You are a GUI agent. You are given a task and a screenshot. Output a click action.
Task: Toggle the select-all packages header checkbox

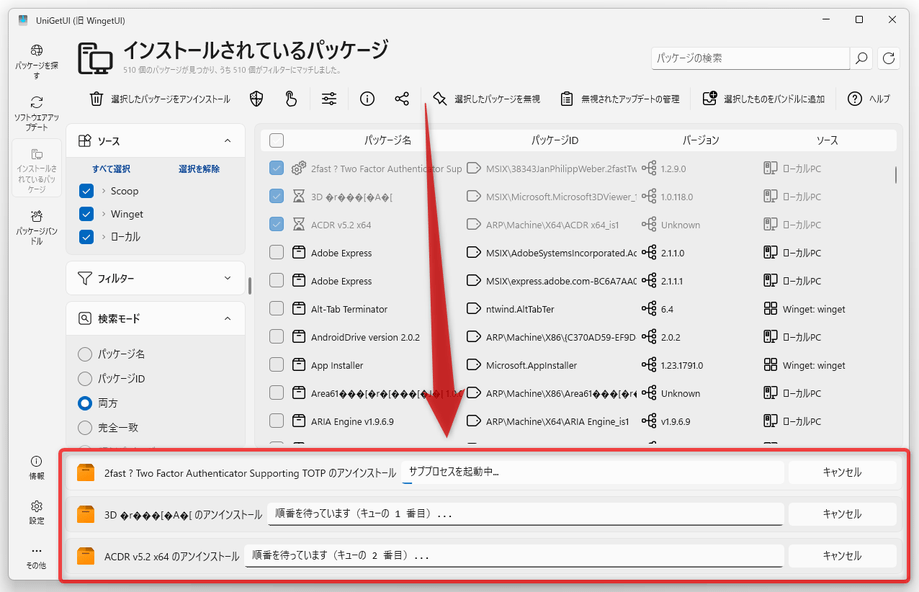point(276,141)
